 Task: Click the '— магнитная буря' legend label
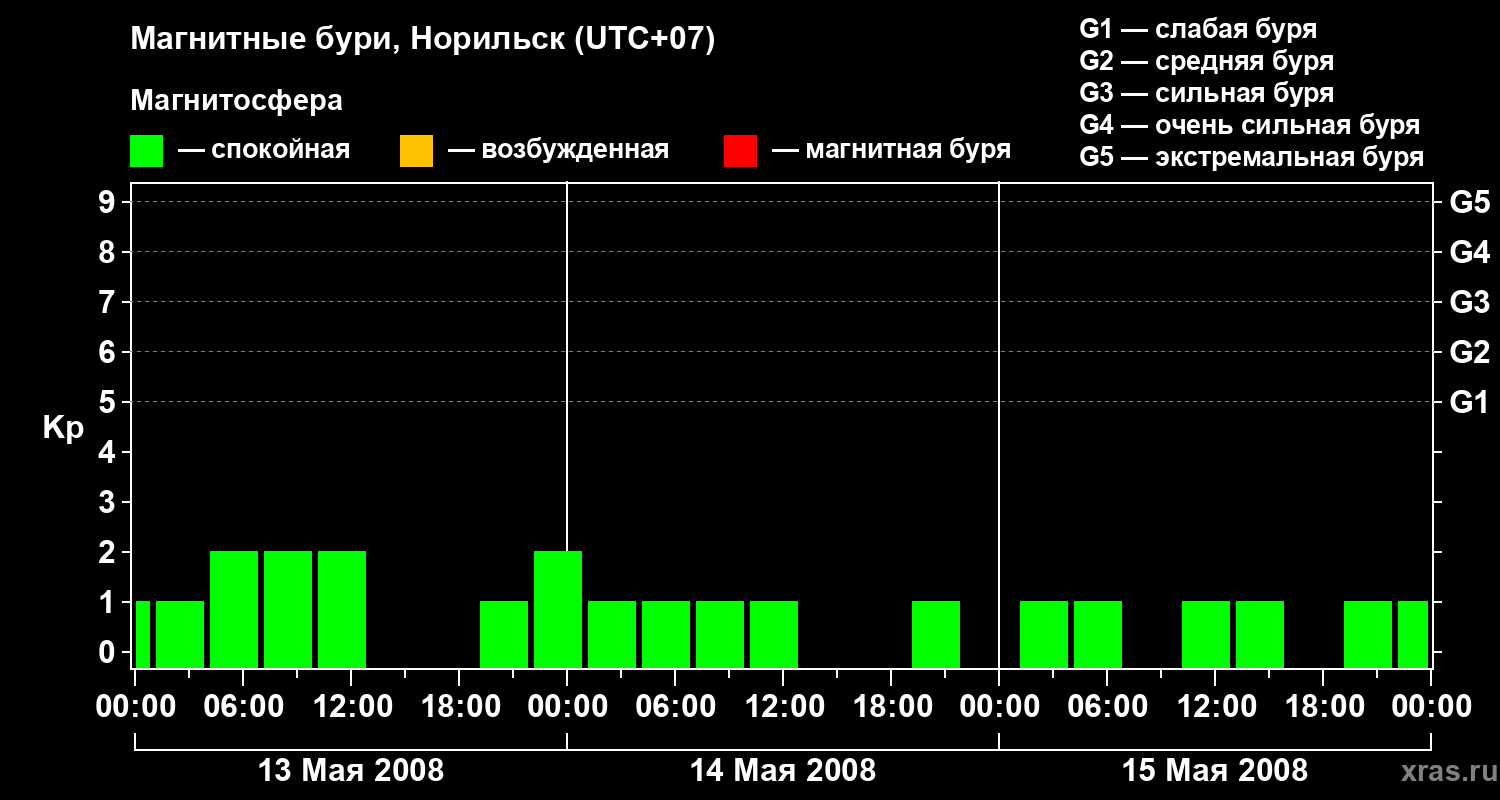pos(892,151)
